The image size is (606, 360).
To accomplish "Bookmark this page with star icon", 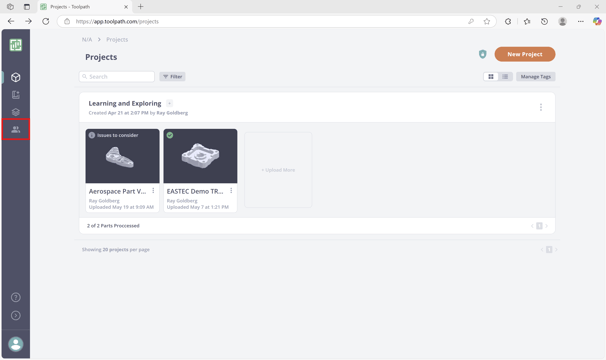I will pos(487,21).
